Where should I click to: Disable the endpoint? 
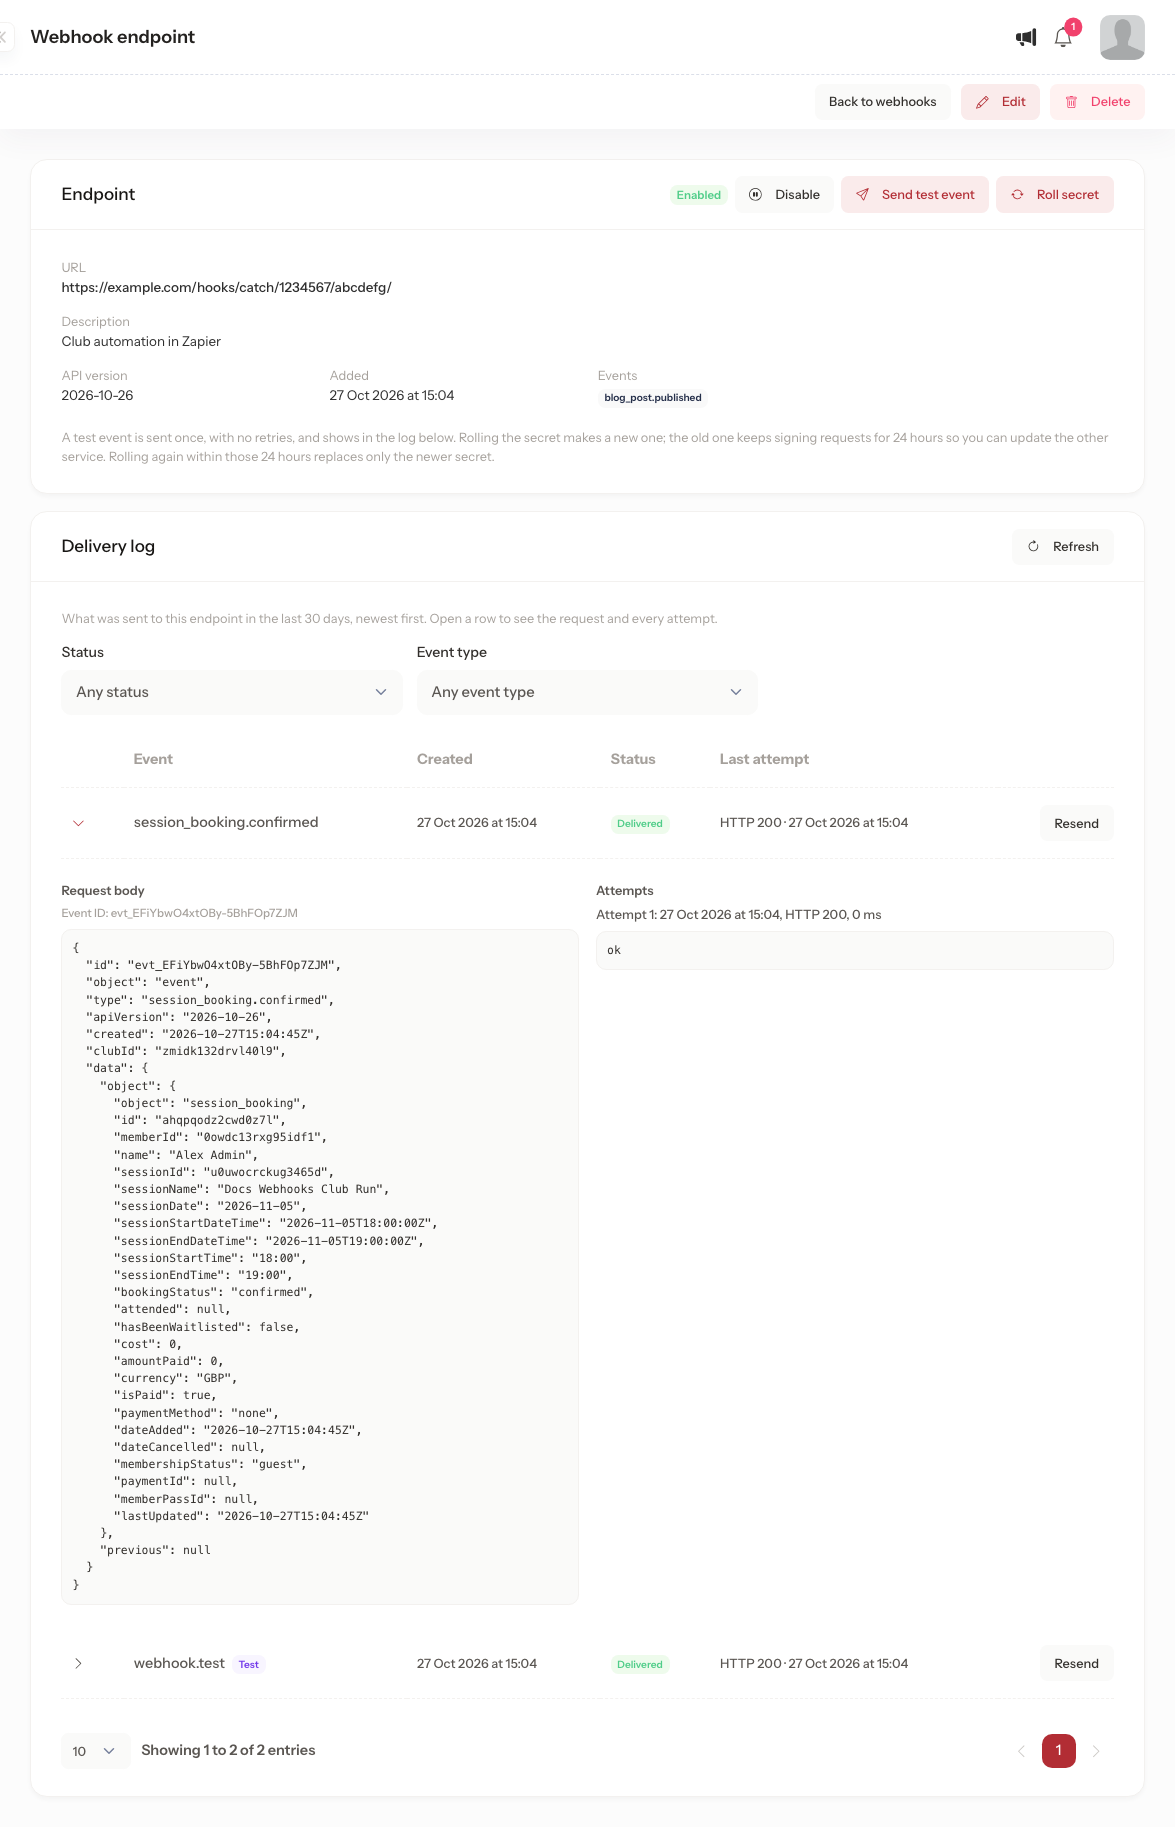tap(785, 195)
